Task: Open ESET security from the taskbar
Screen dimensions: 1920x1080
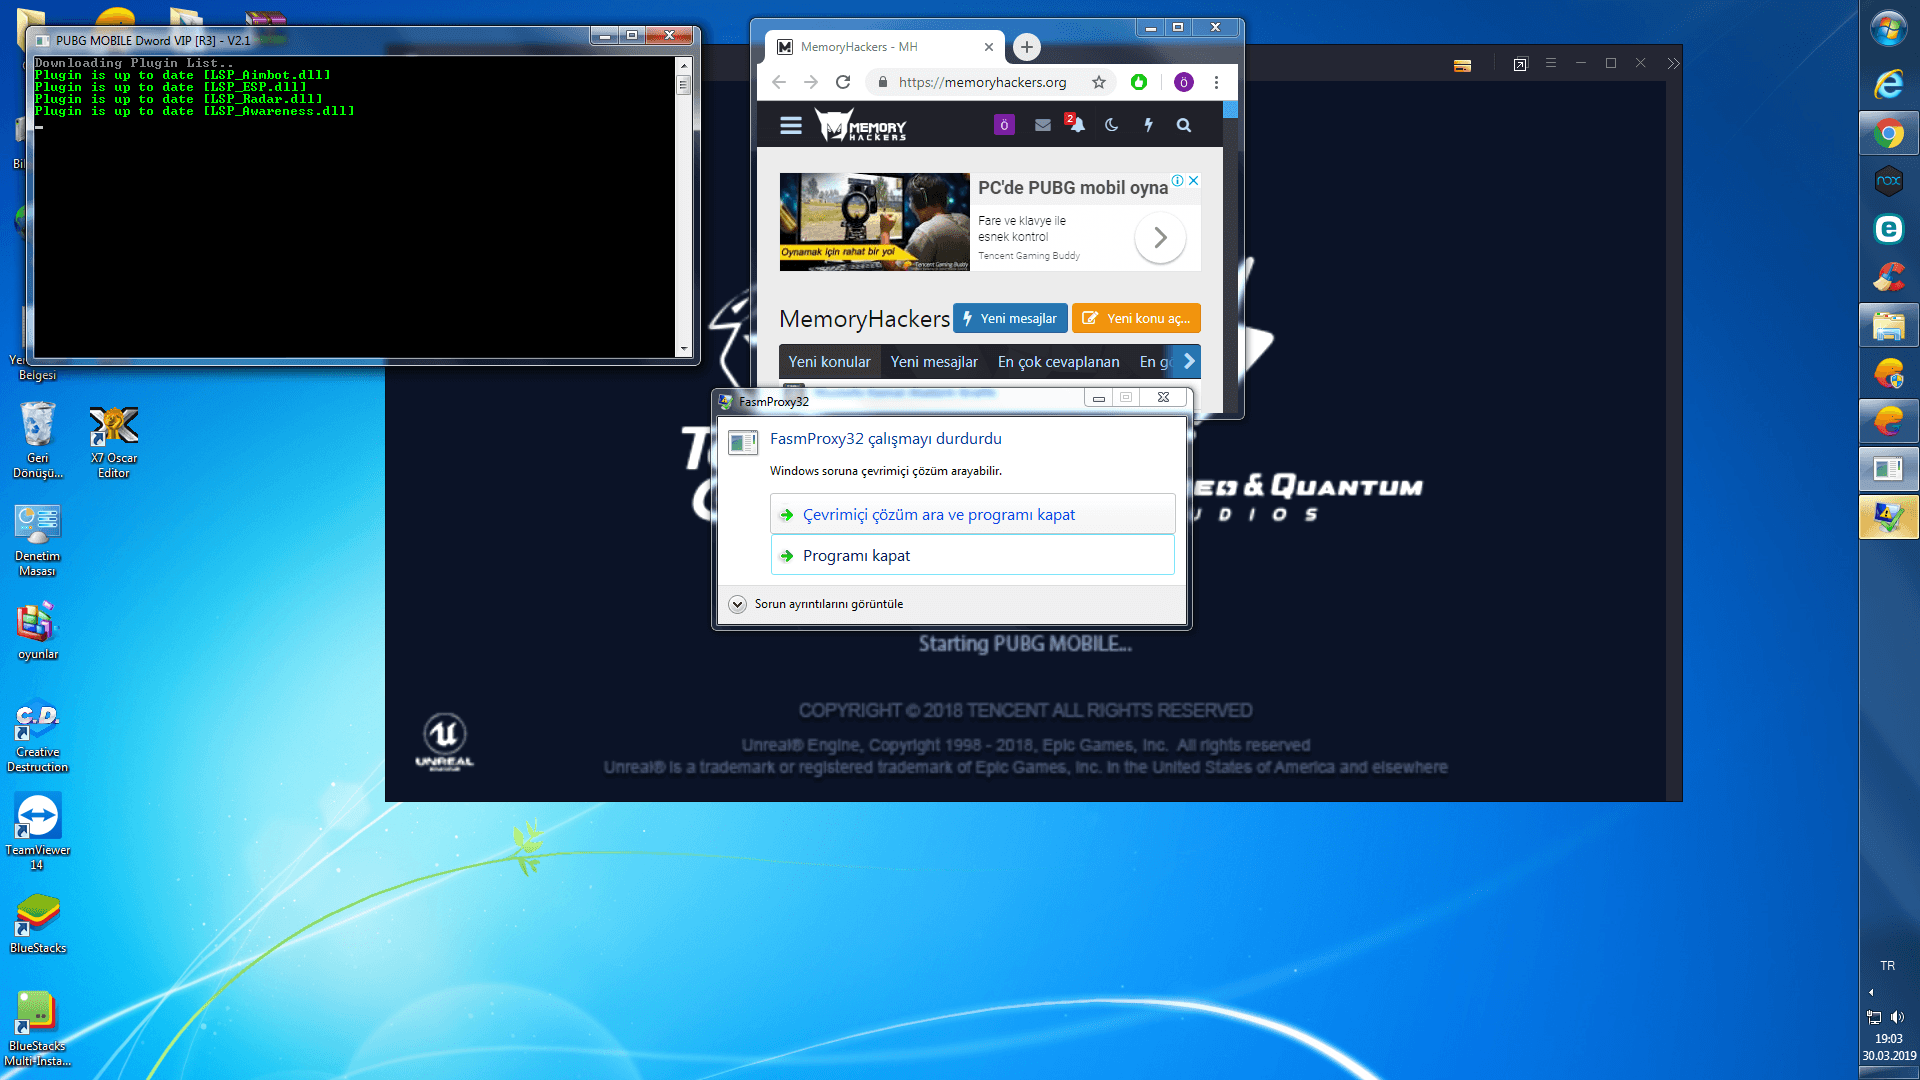Action: pyautogui.click(x=1889, y=229)
